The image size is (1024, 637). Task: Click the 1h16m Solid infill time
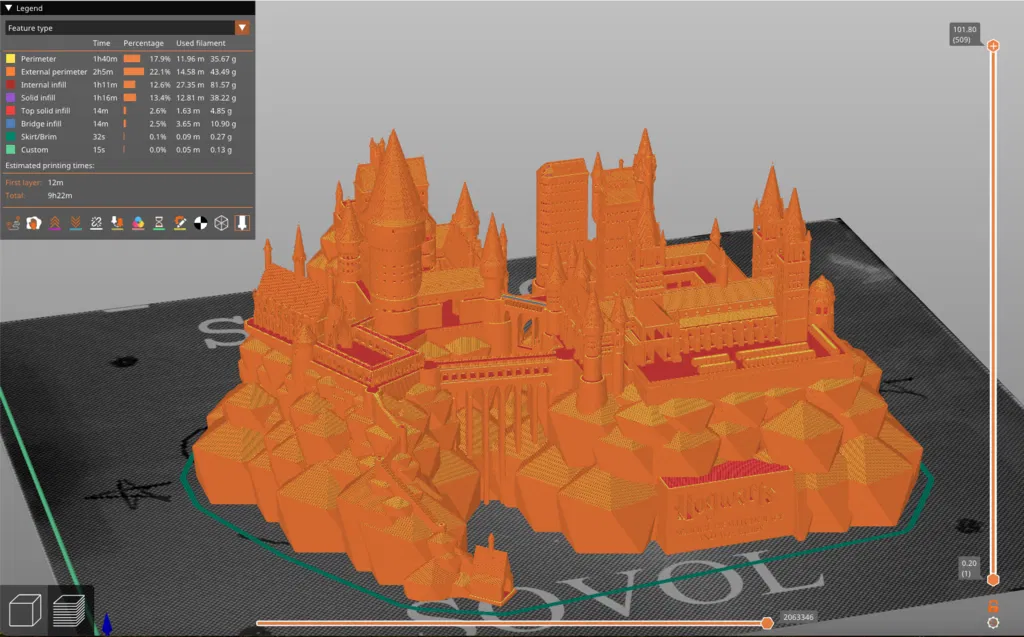pos(104,98)
